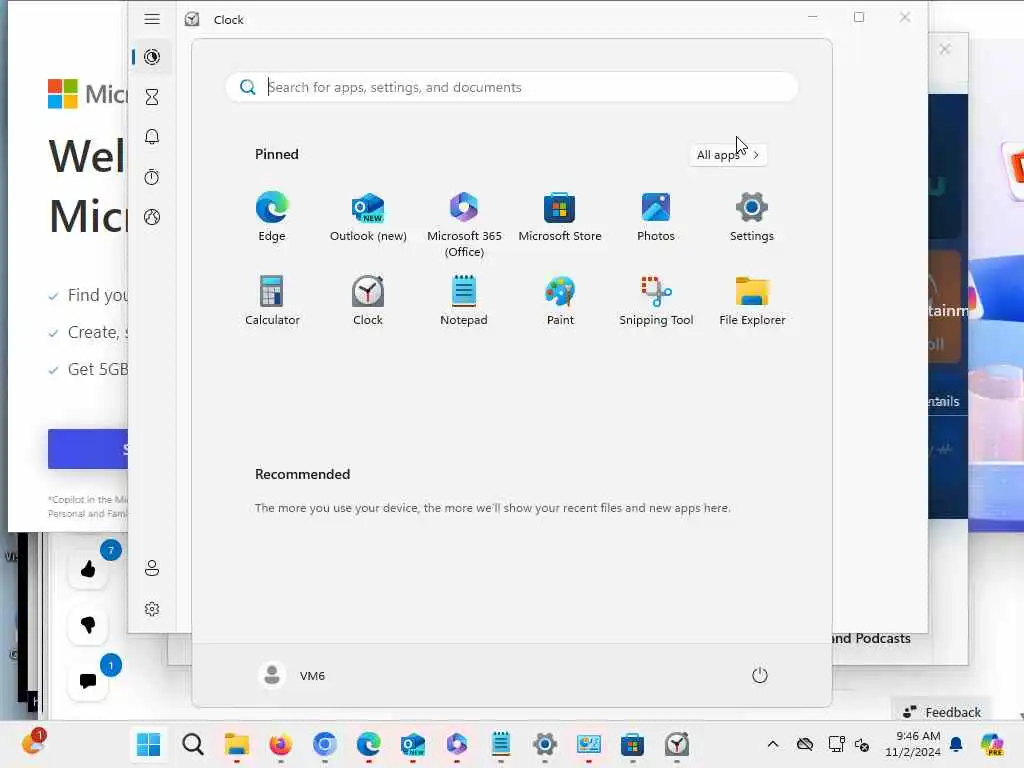The width and height of the screenshot is (1024, 768).
Task: Open Snipping Tool from pinned apps
Action: [x=656, y=301]
